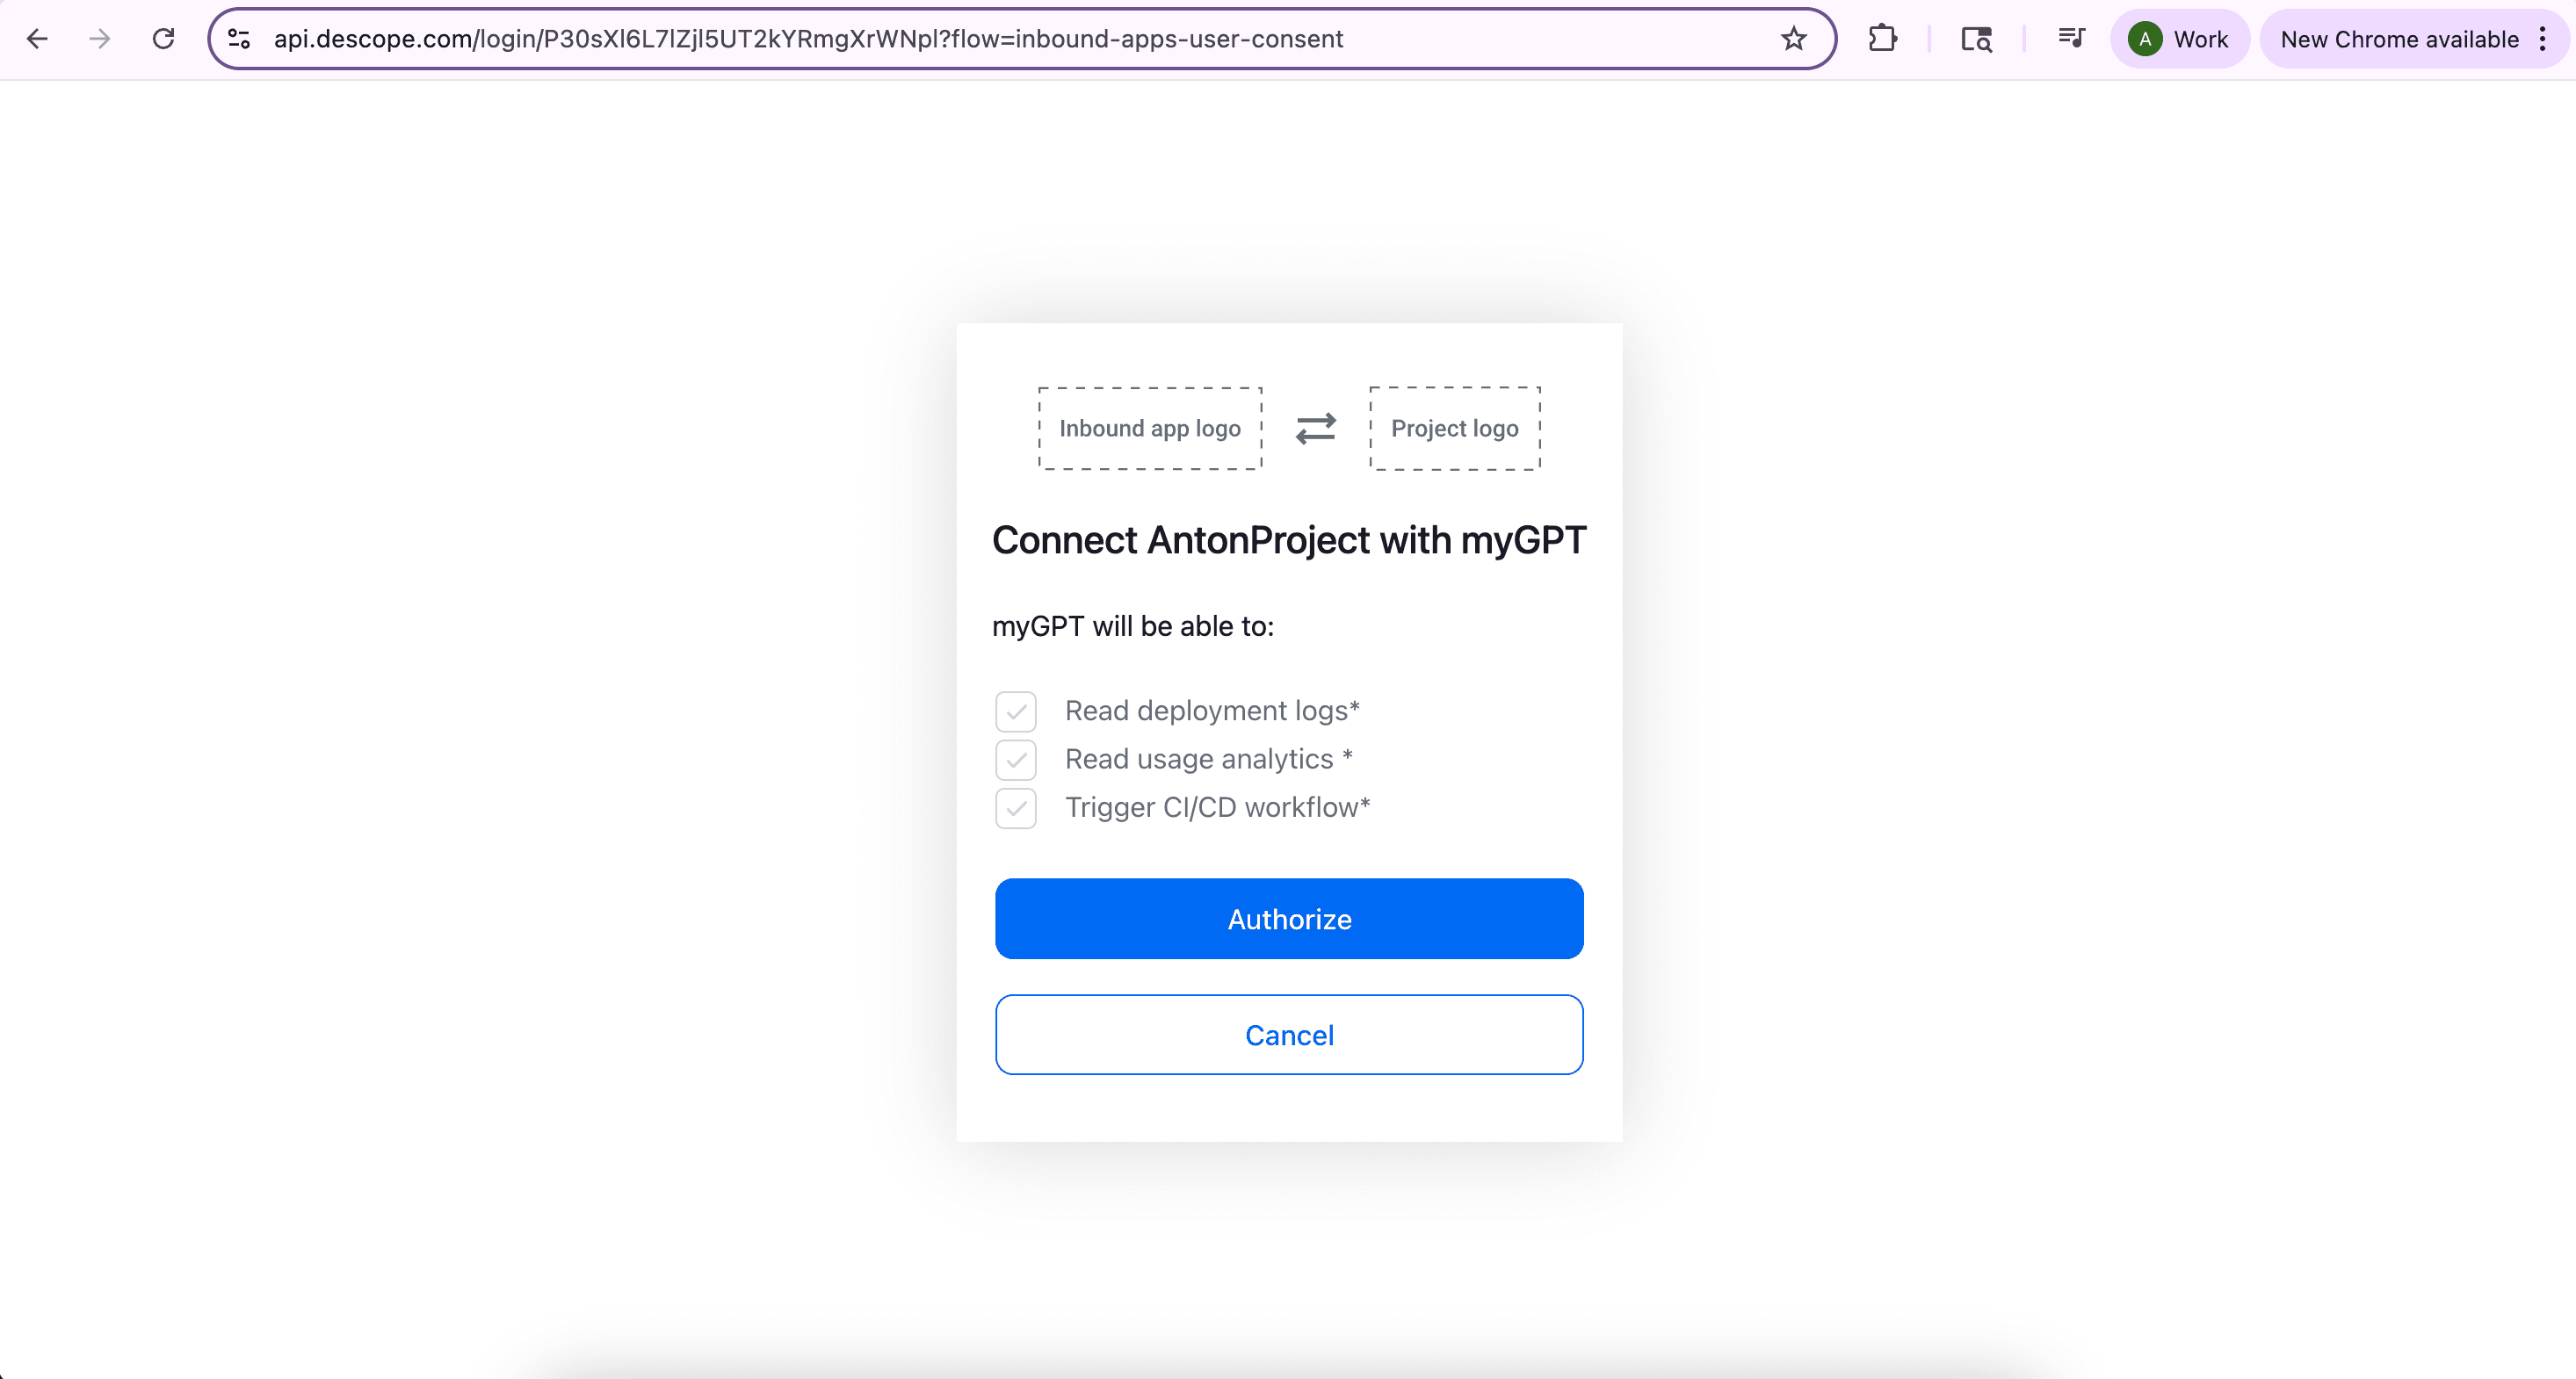
Task: Click the browser back navigation arrow
Action: [x=37, y=39]
